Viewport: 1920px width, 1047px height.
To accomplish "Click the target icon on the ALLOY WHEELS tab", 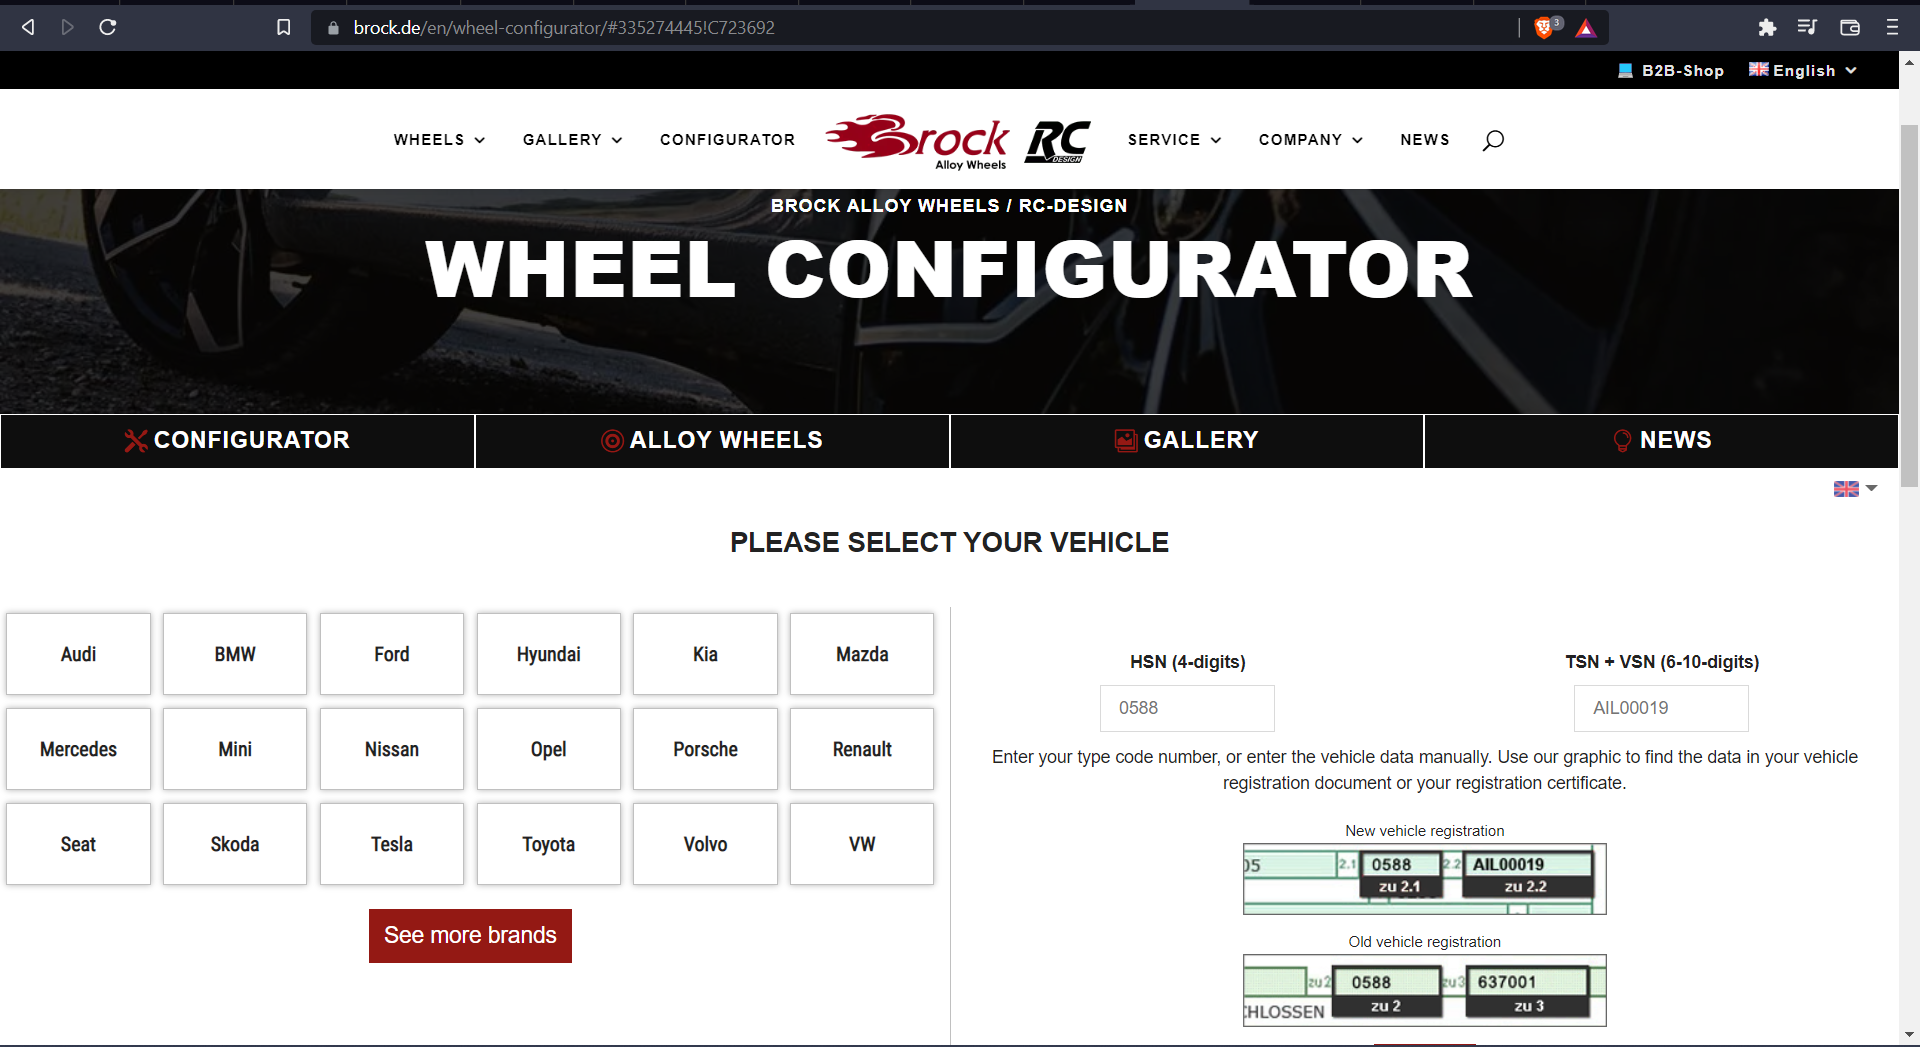I will click(x=610, y=440).
